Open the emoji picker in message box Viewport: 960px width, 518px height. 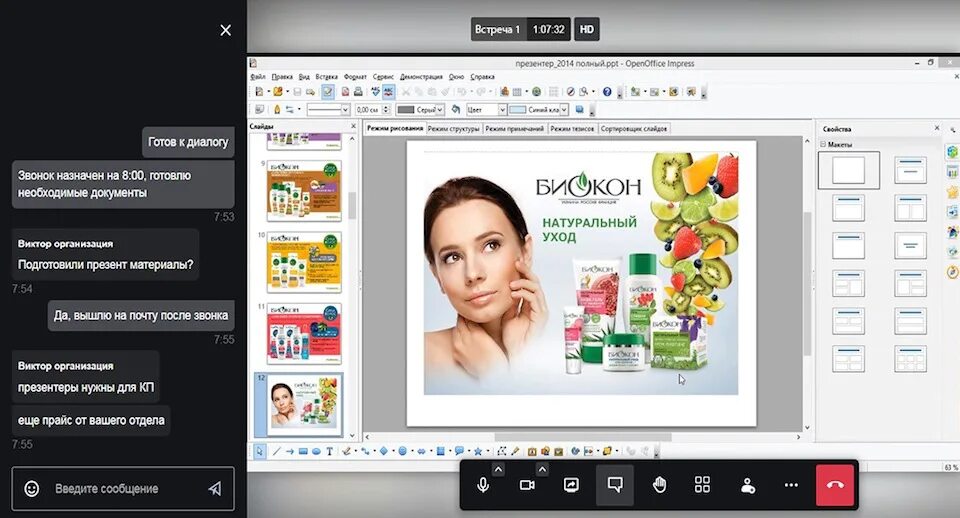pyautogui.click(x=32, y=489)
